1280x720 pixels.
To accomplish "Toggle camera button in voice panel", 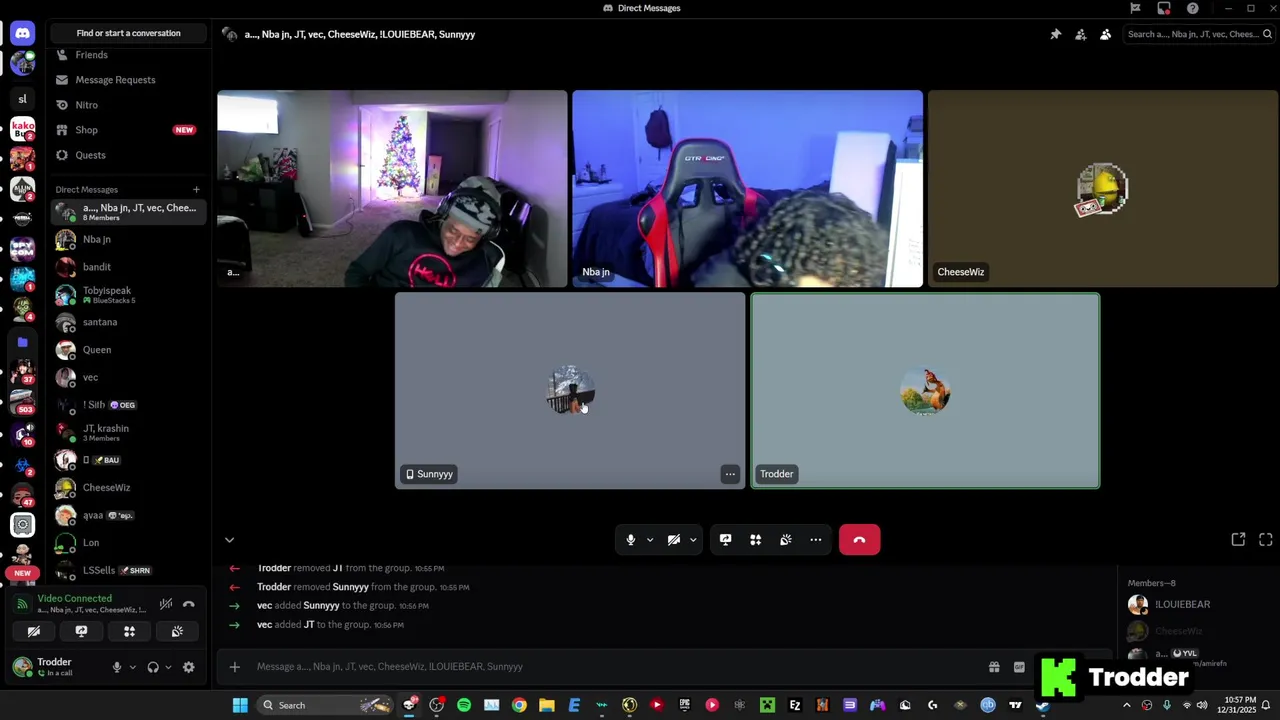I will coord(33,631).
